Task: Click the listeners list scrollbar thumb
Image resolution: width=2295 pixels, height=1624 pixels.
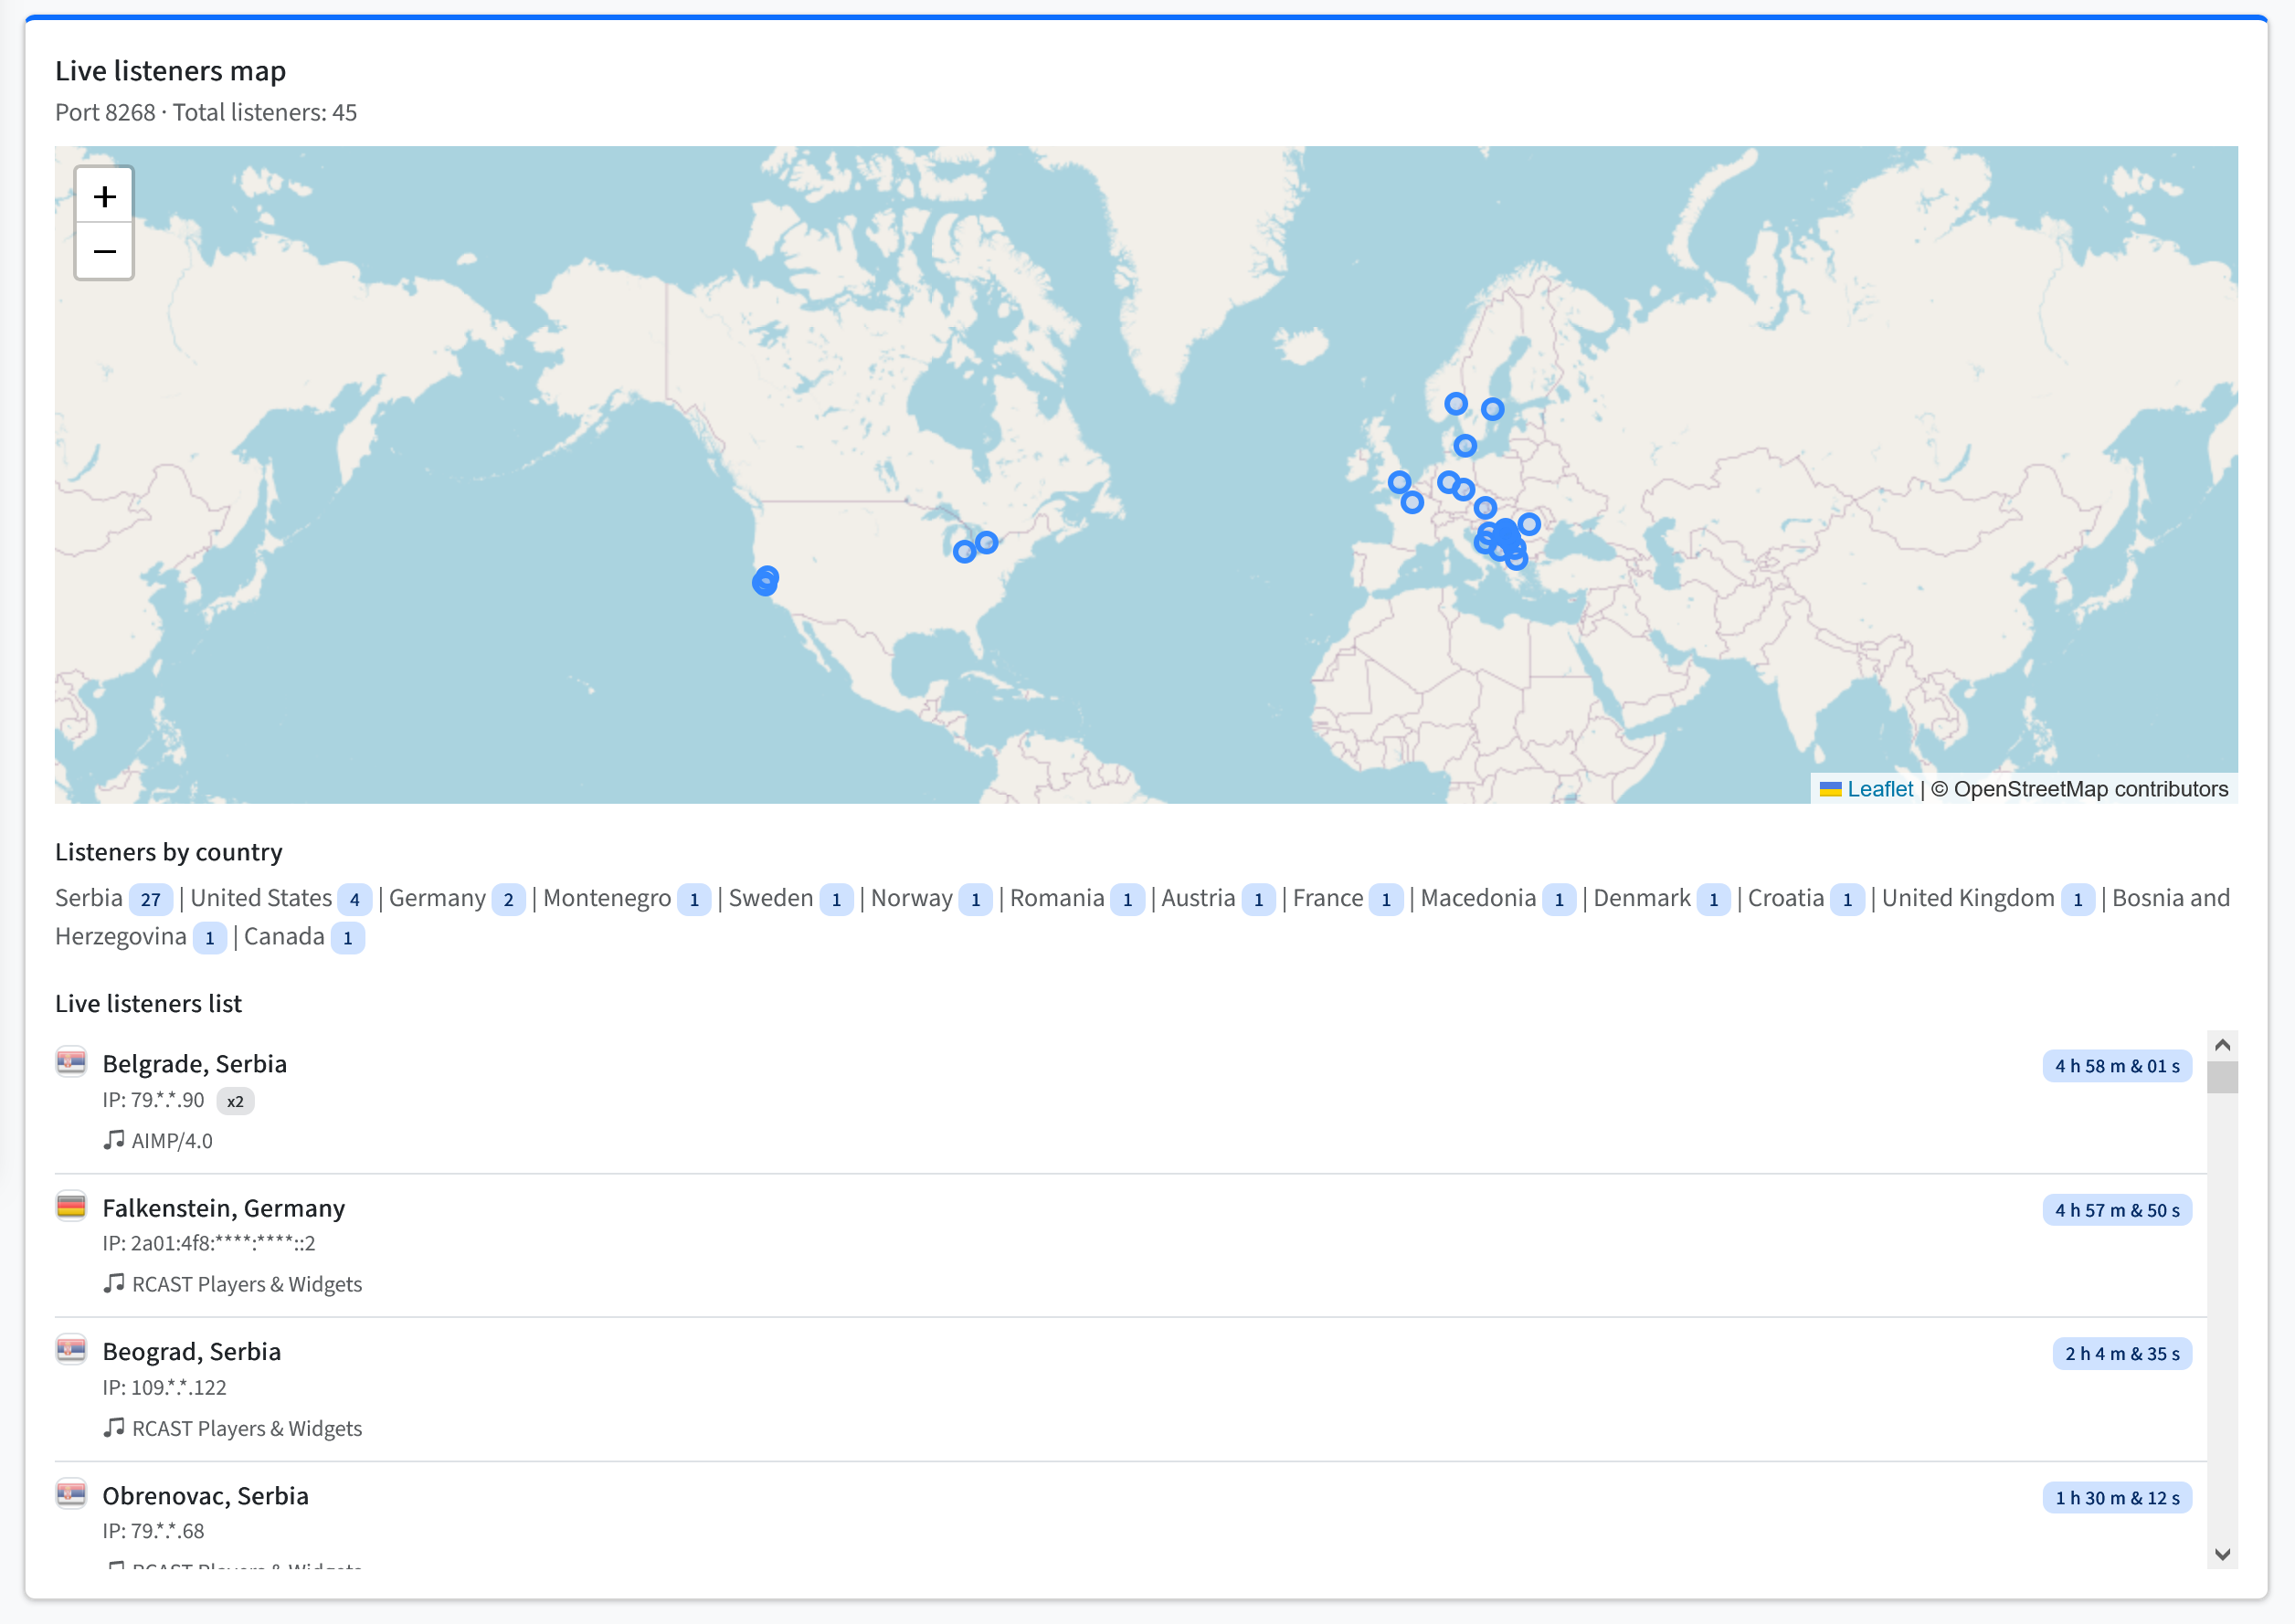Action: click(2222, 1080)
